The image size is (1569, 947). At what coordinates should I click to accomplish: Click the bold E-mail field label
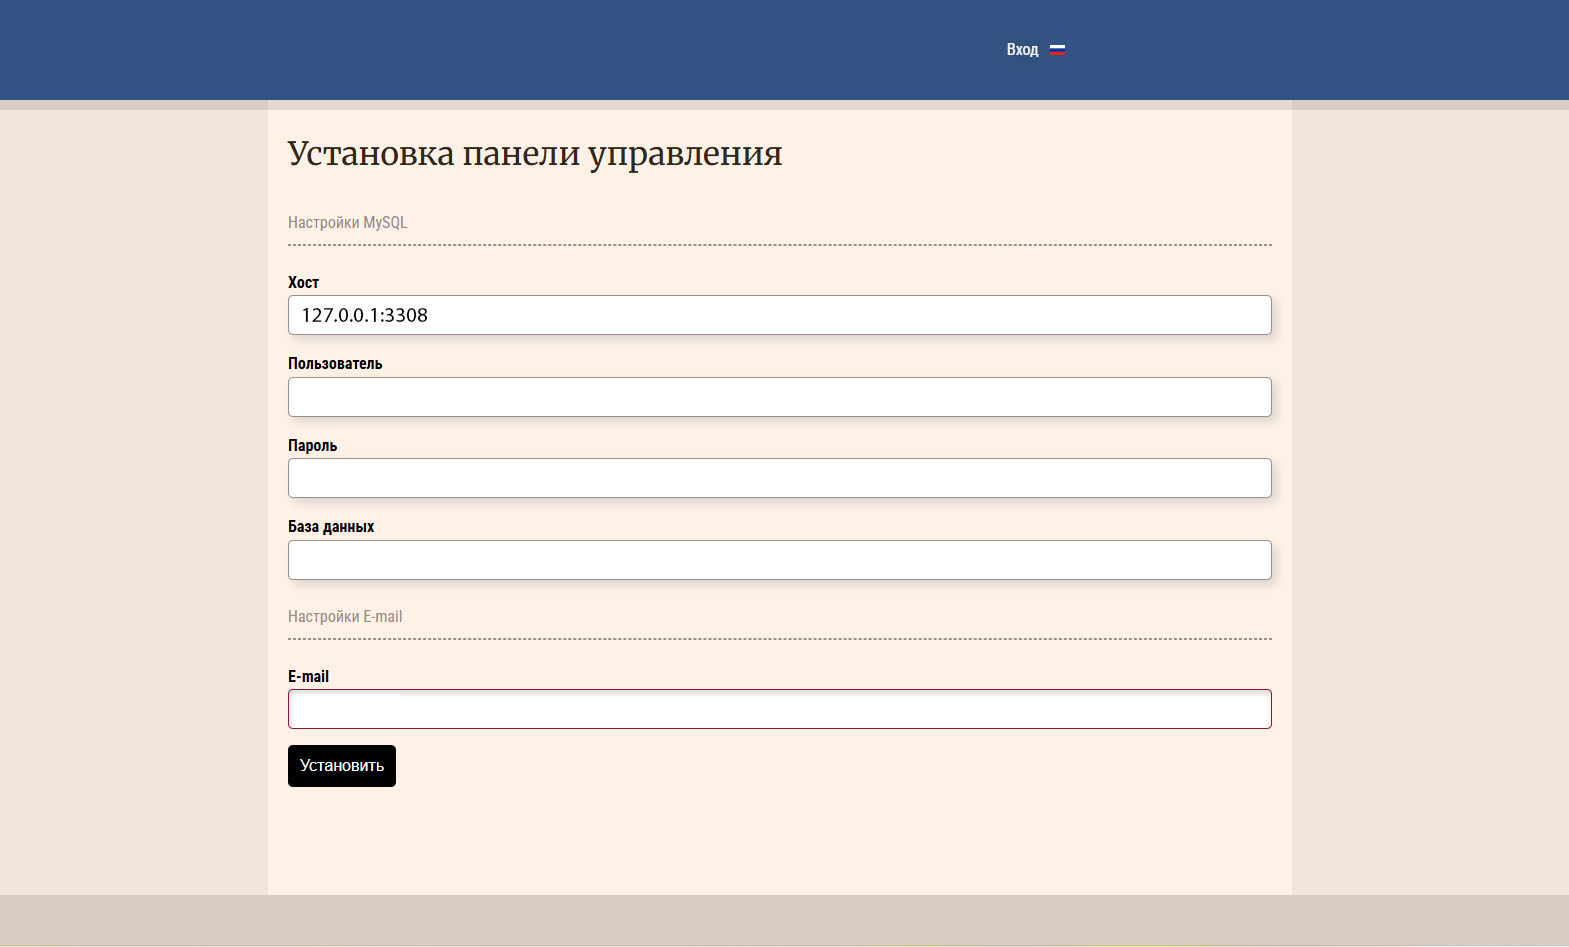tap(308, 677)
